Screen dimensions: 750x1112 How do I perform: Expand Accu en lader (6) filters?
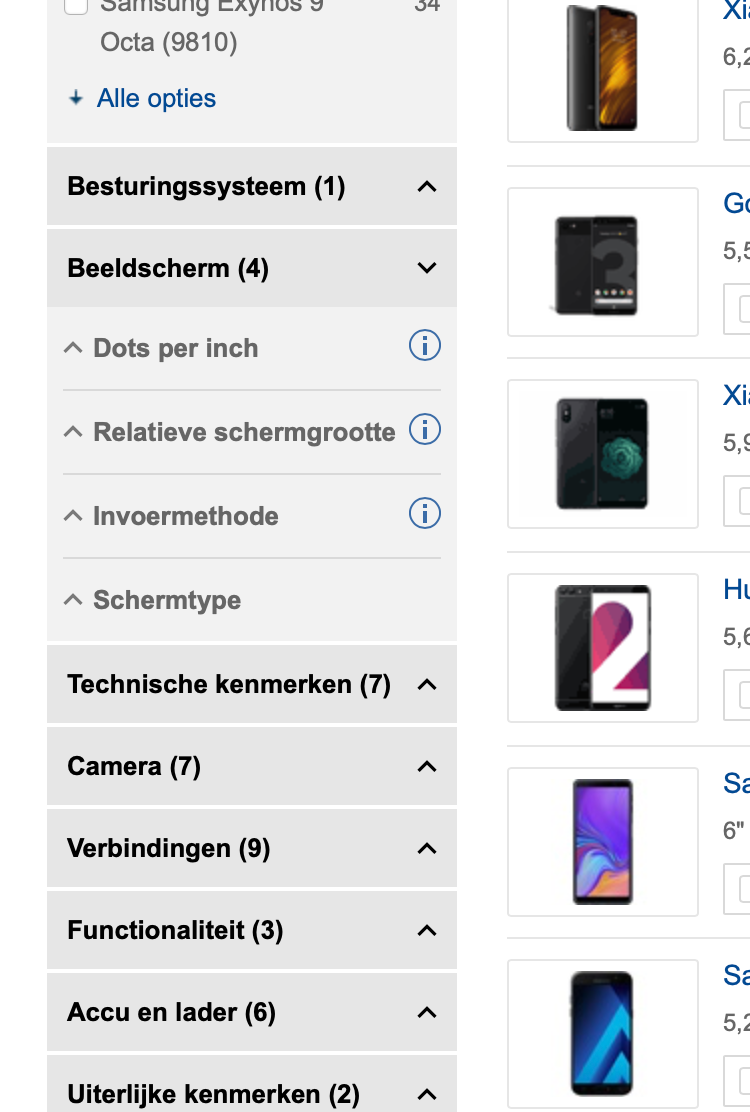point(251,1012)
